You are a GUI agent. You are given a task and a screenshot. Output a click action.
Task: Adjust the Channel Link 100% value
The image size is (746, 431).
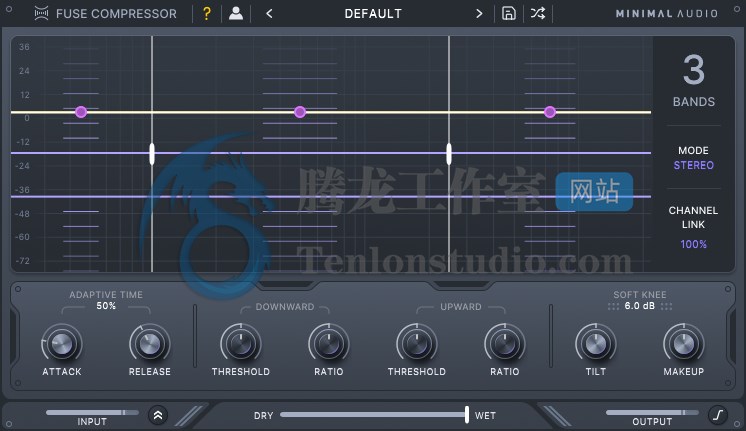coord(694,244)
